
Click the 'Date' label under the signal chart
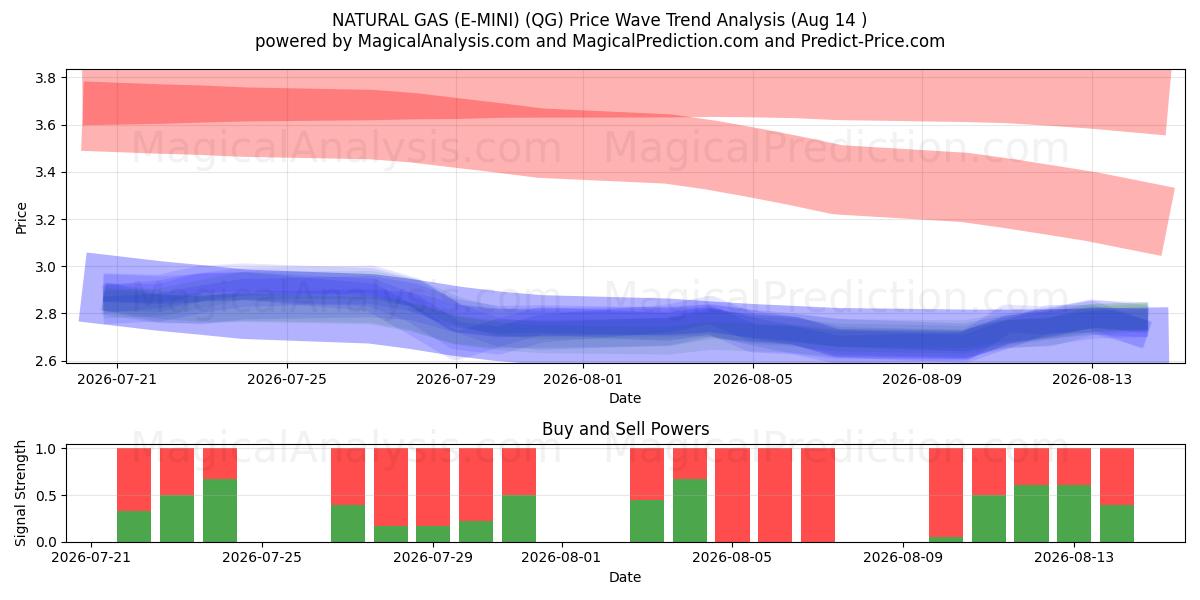pyautogui.click(x=625, y=577)
